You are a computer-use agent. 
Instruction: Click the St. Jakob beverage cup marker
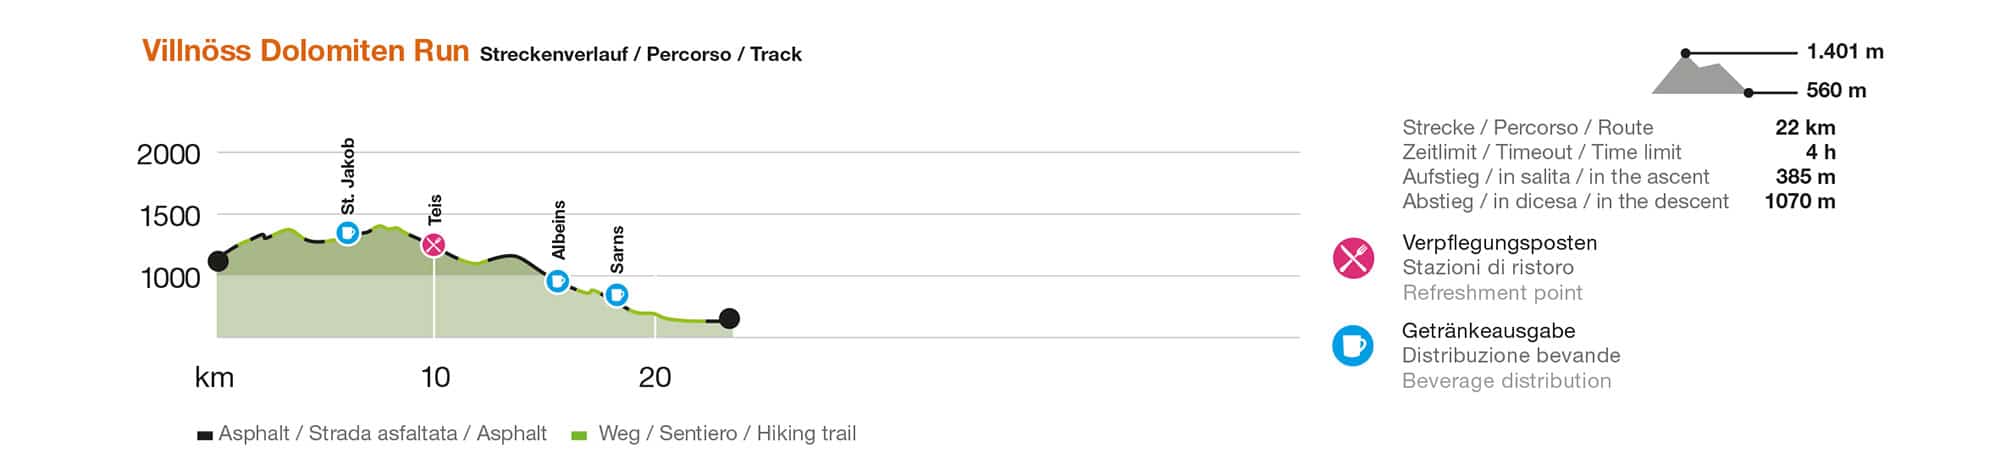click(x=347, y=233)
